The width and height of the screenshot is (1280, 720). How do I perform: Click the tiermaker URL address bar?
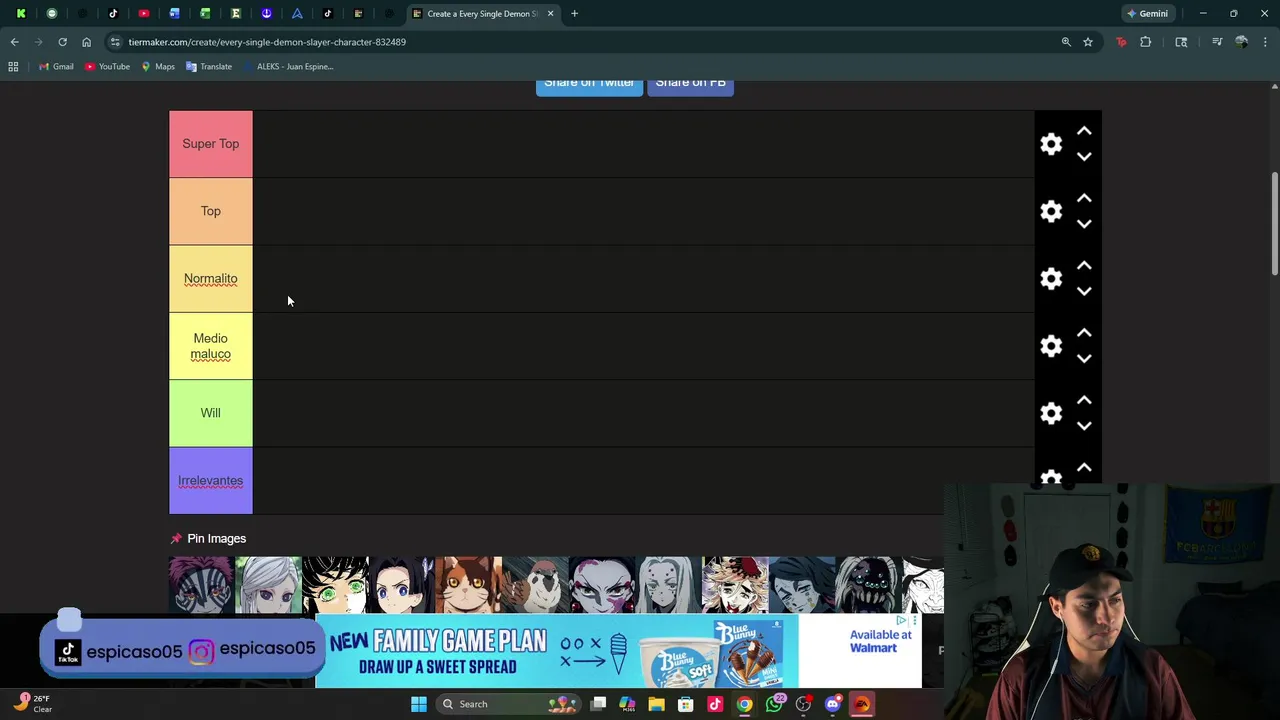tap(580, 42)
